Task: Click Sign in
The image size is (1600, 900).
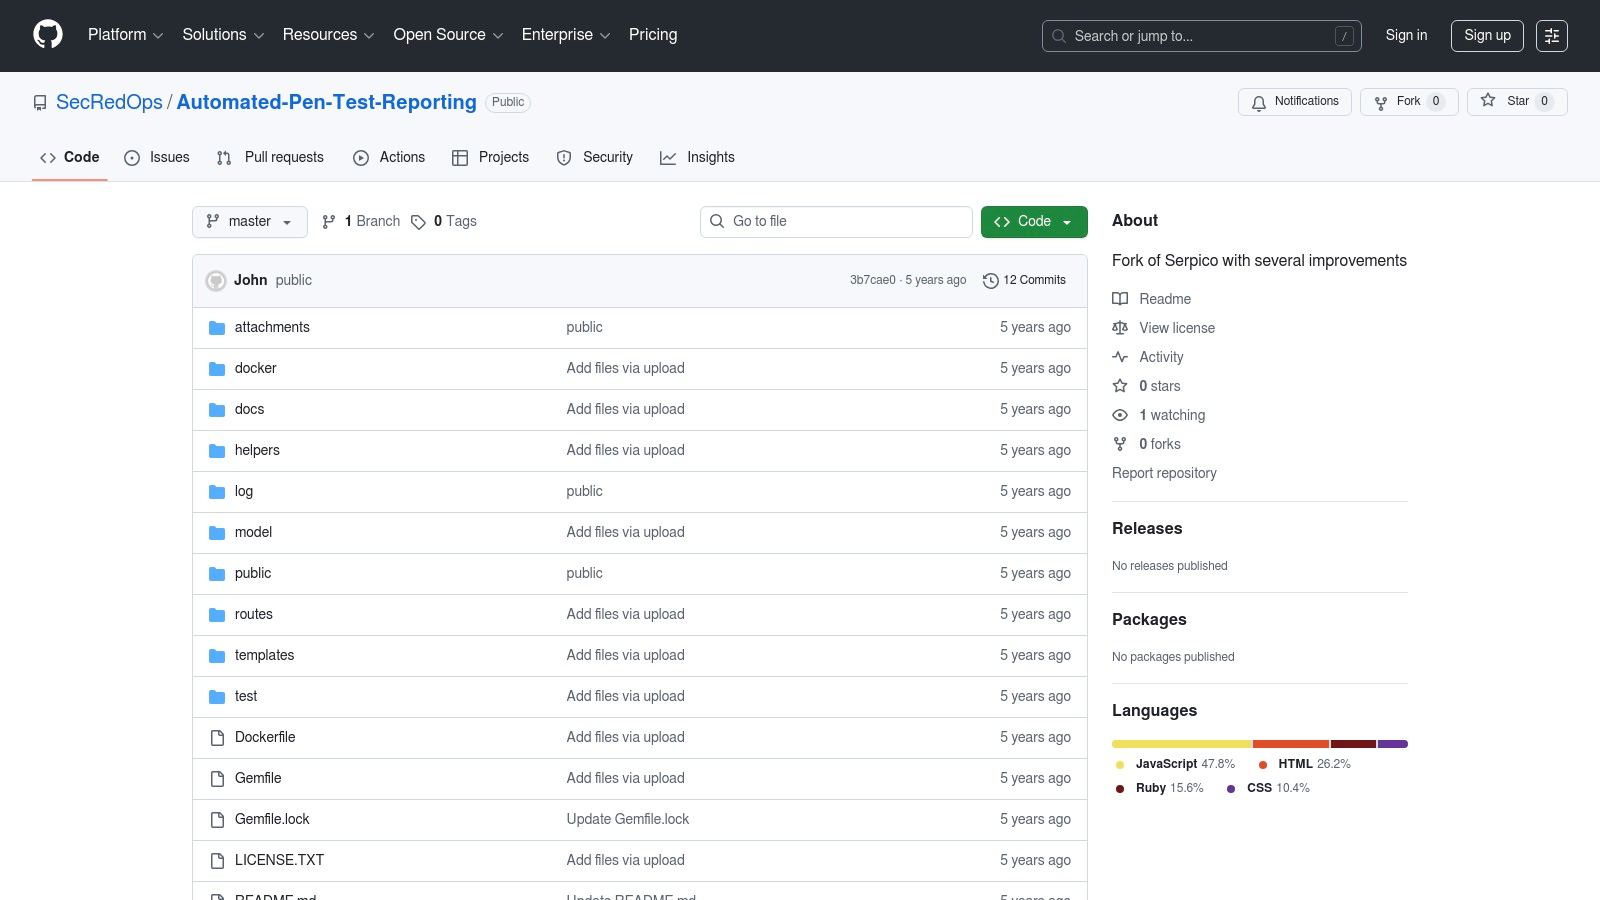Action: click(1406, 36)
